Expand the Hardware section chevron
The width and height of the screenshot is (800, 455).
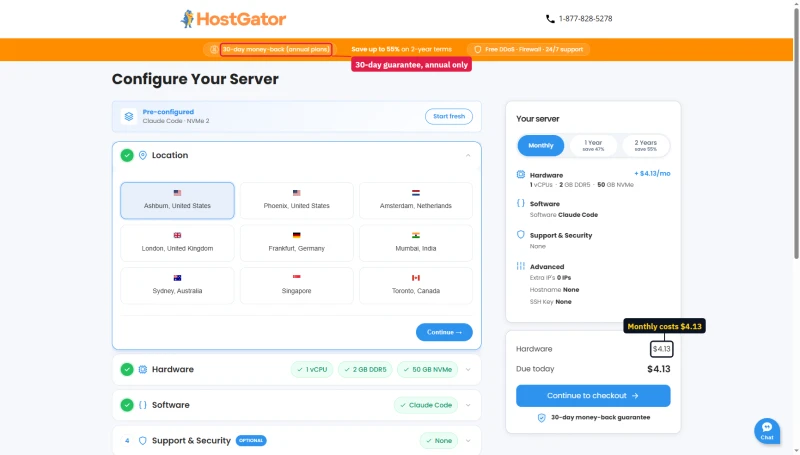[x=468, y=369]
